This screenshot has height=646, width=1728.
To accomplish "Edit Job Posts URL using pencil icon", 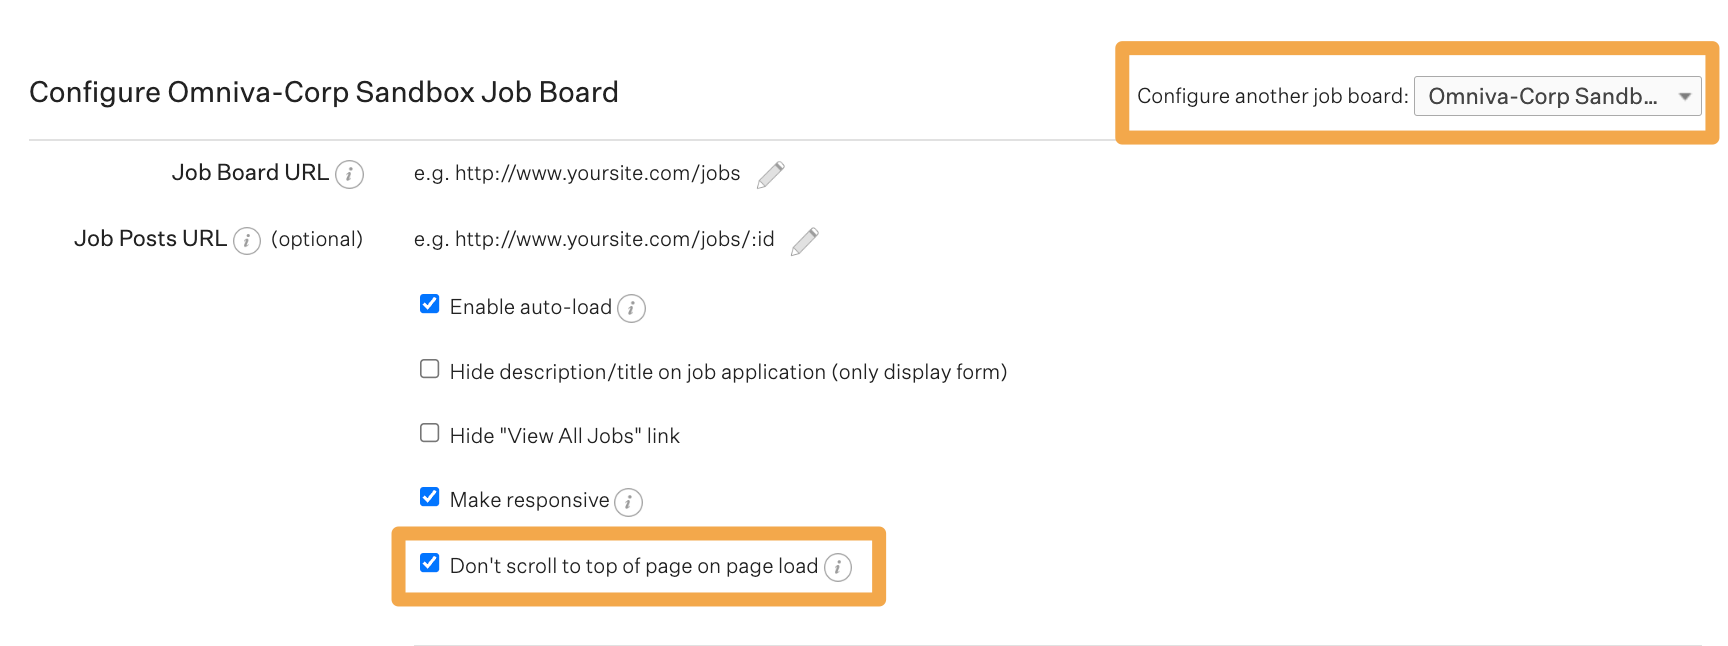I will [x=805, y=240].
